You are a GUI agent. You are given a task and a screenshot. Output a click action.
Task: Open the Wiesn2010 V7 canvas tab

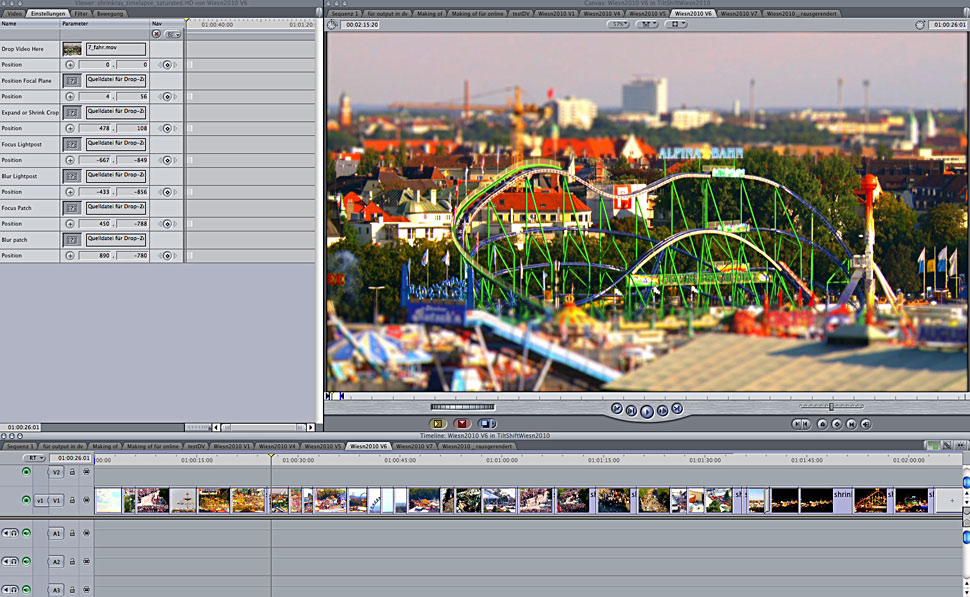click(x=739, y=13)
